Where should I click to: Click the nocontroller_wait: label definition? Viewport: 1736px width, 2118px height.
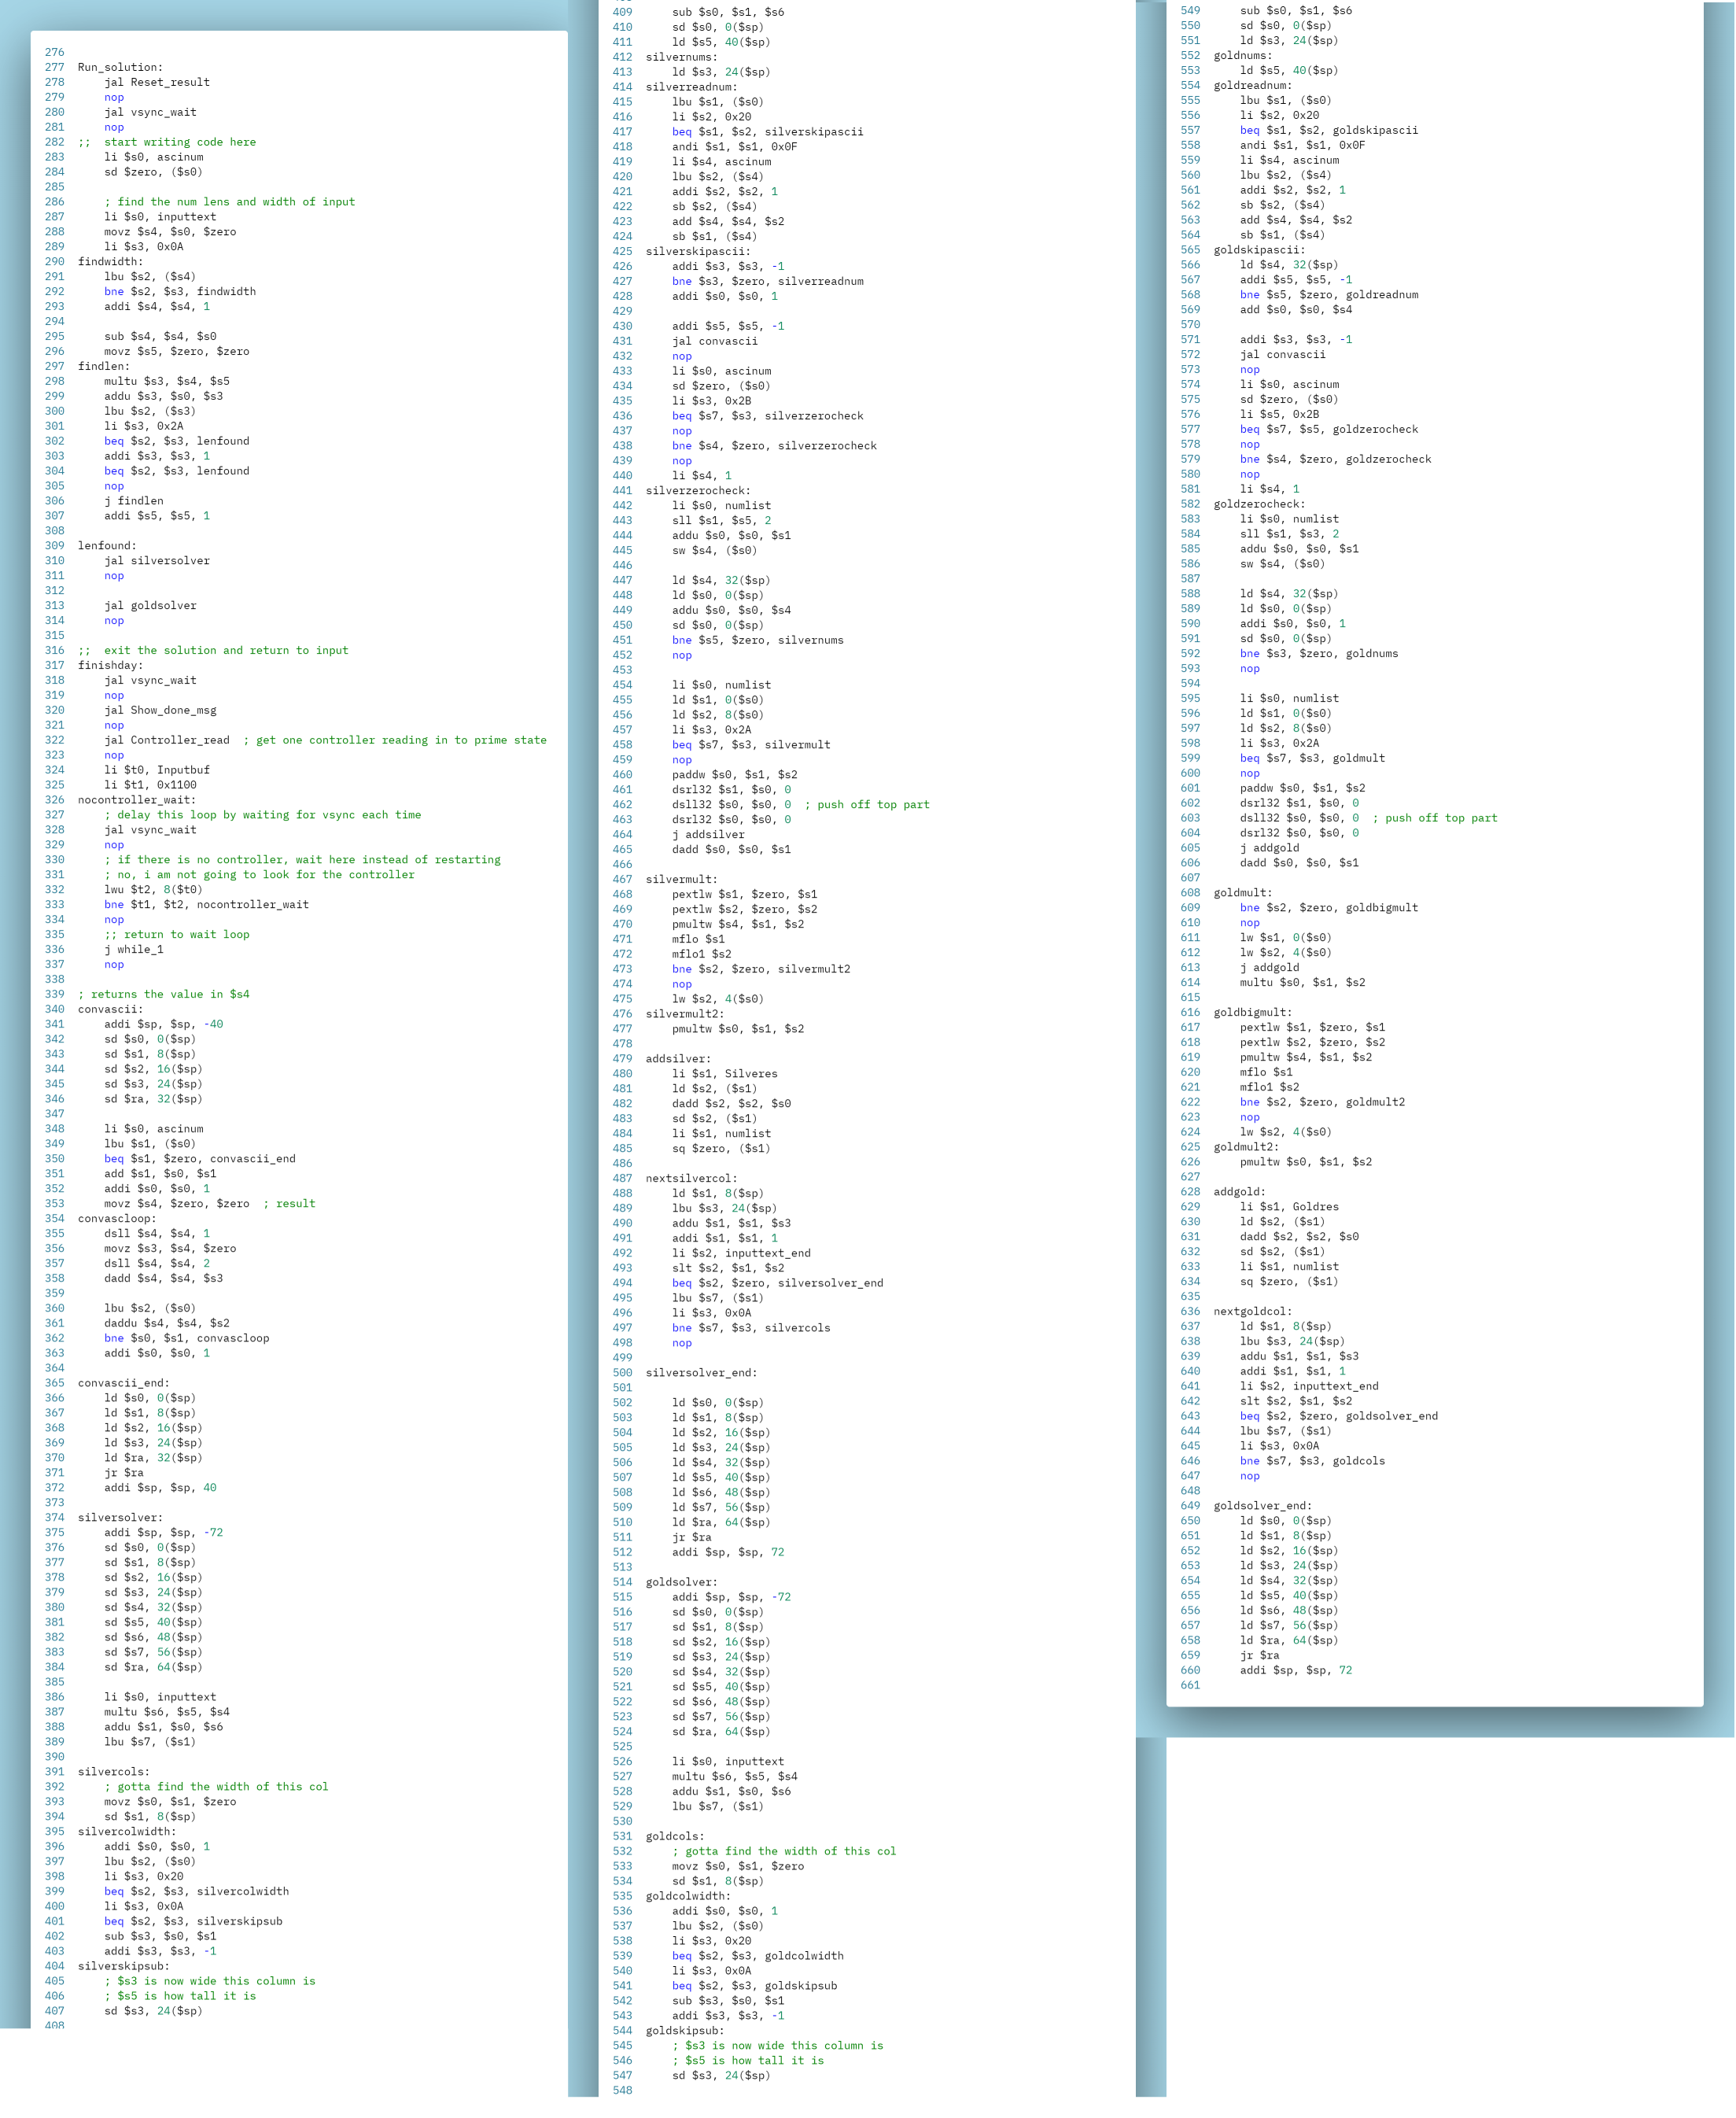137,800
